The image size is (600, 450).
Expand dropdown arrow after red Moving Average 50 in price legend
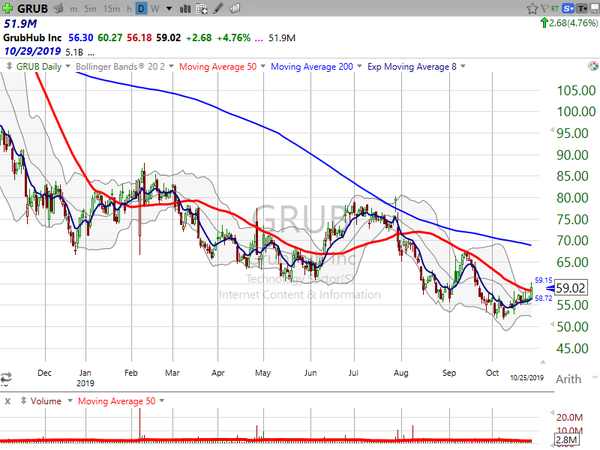tap(263, 66)
